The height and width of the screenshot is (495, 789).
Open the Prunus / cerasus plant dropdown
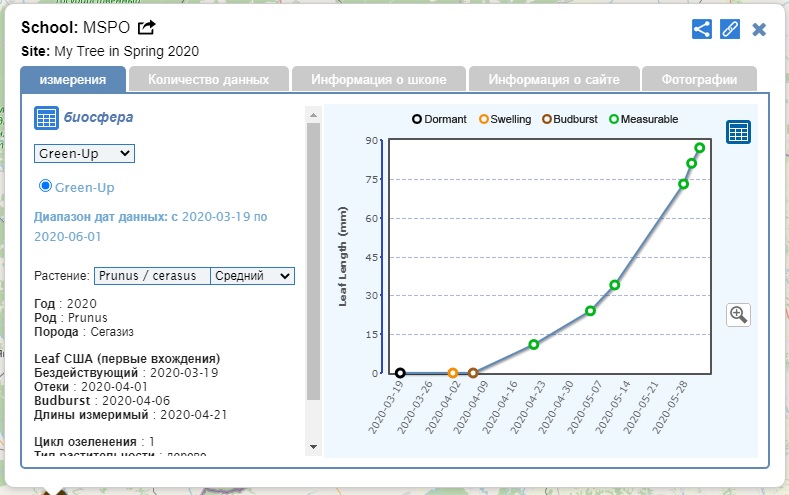point(152,276)
